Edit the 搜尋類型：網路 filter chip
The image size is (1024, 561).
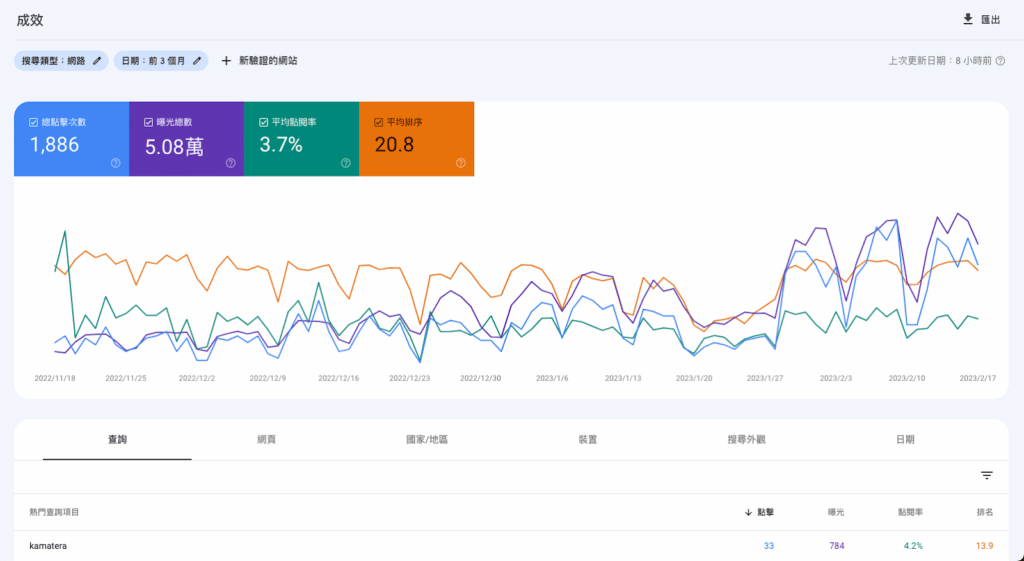[61, 61]
